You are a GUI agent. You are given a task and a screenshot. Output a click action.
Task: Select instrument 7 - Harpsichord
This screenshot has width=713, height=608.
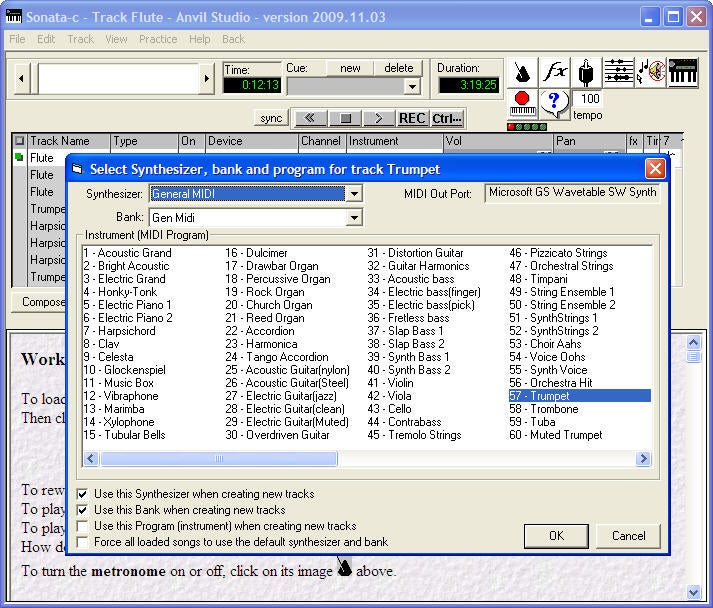(119, 331)
